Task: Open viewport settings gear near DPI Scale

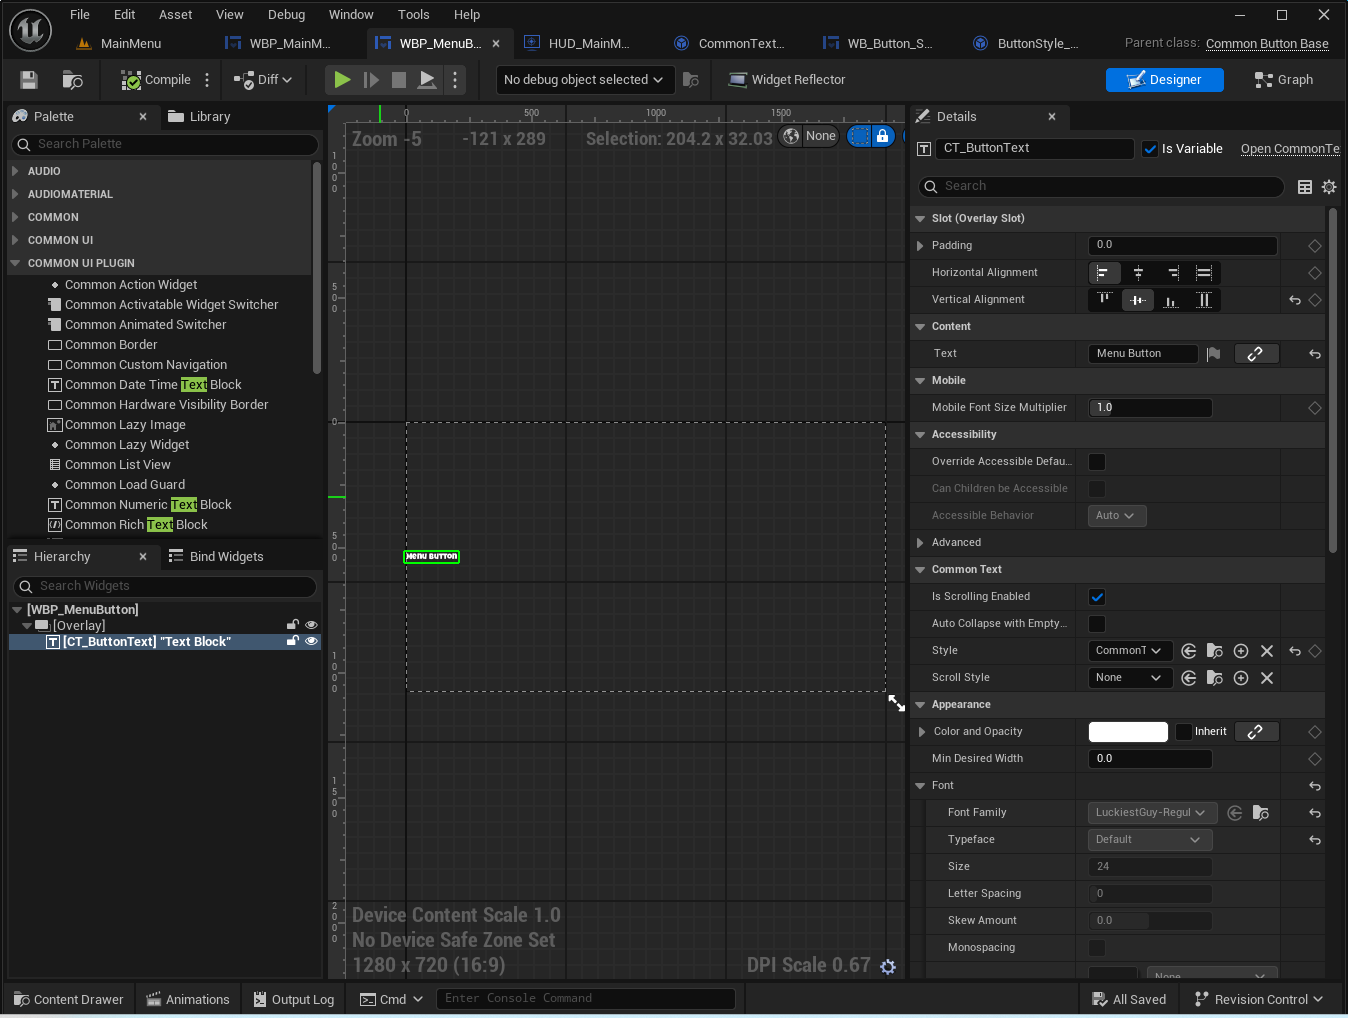Action: pos(888,966)
